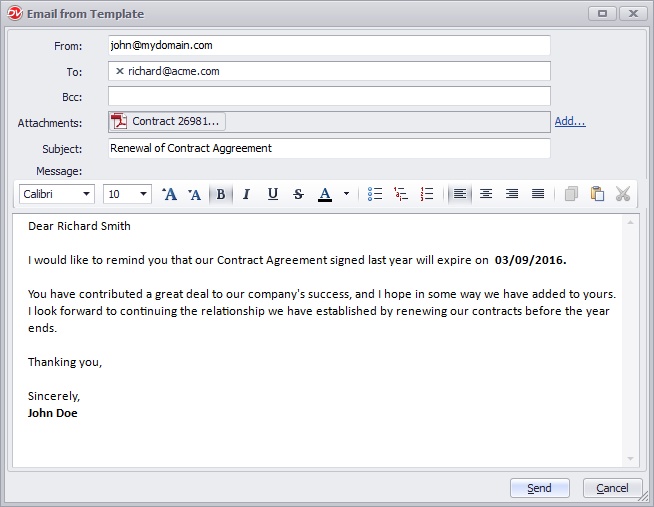Screen dimensions: 654x507
Task: Center align the text
Action: [x=486, y=194]
